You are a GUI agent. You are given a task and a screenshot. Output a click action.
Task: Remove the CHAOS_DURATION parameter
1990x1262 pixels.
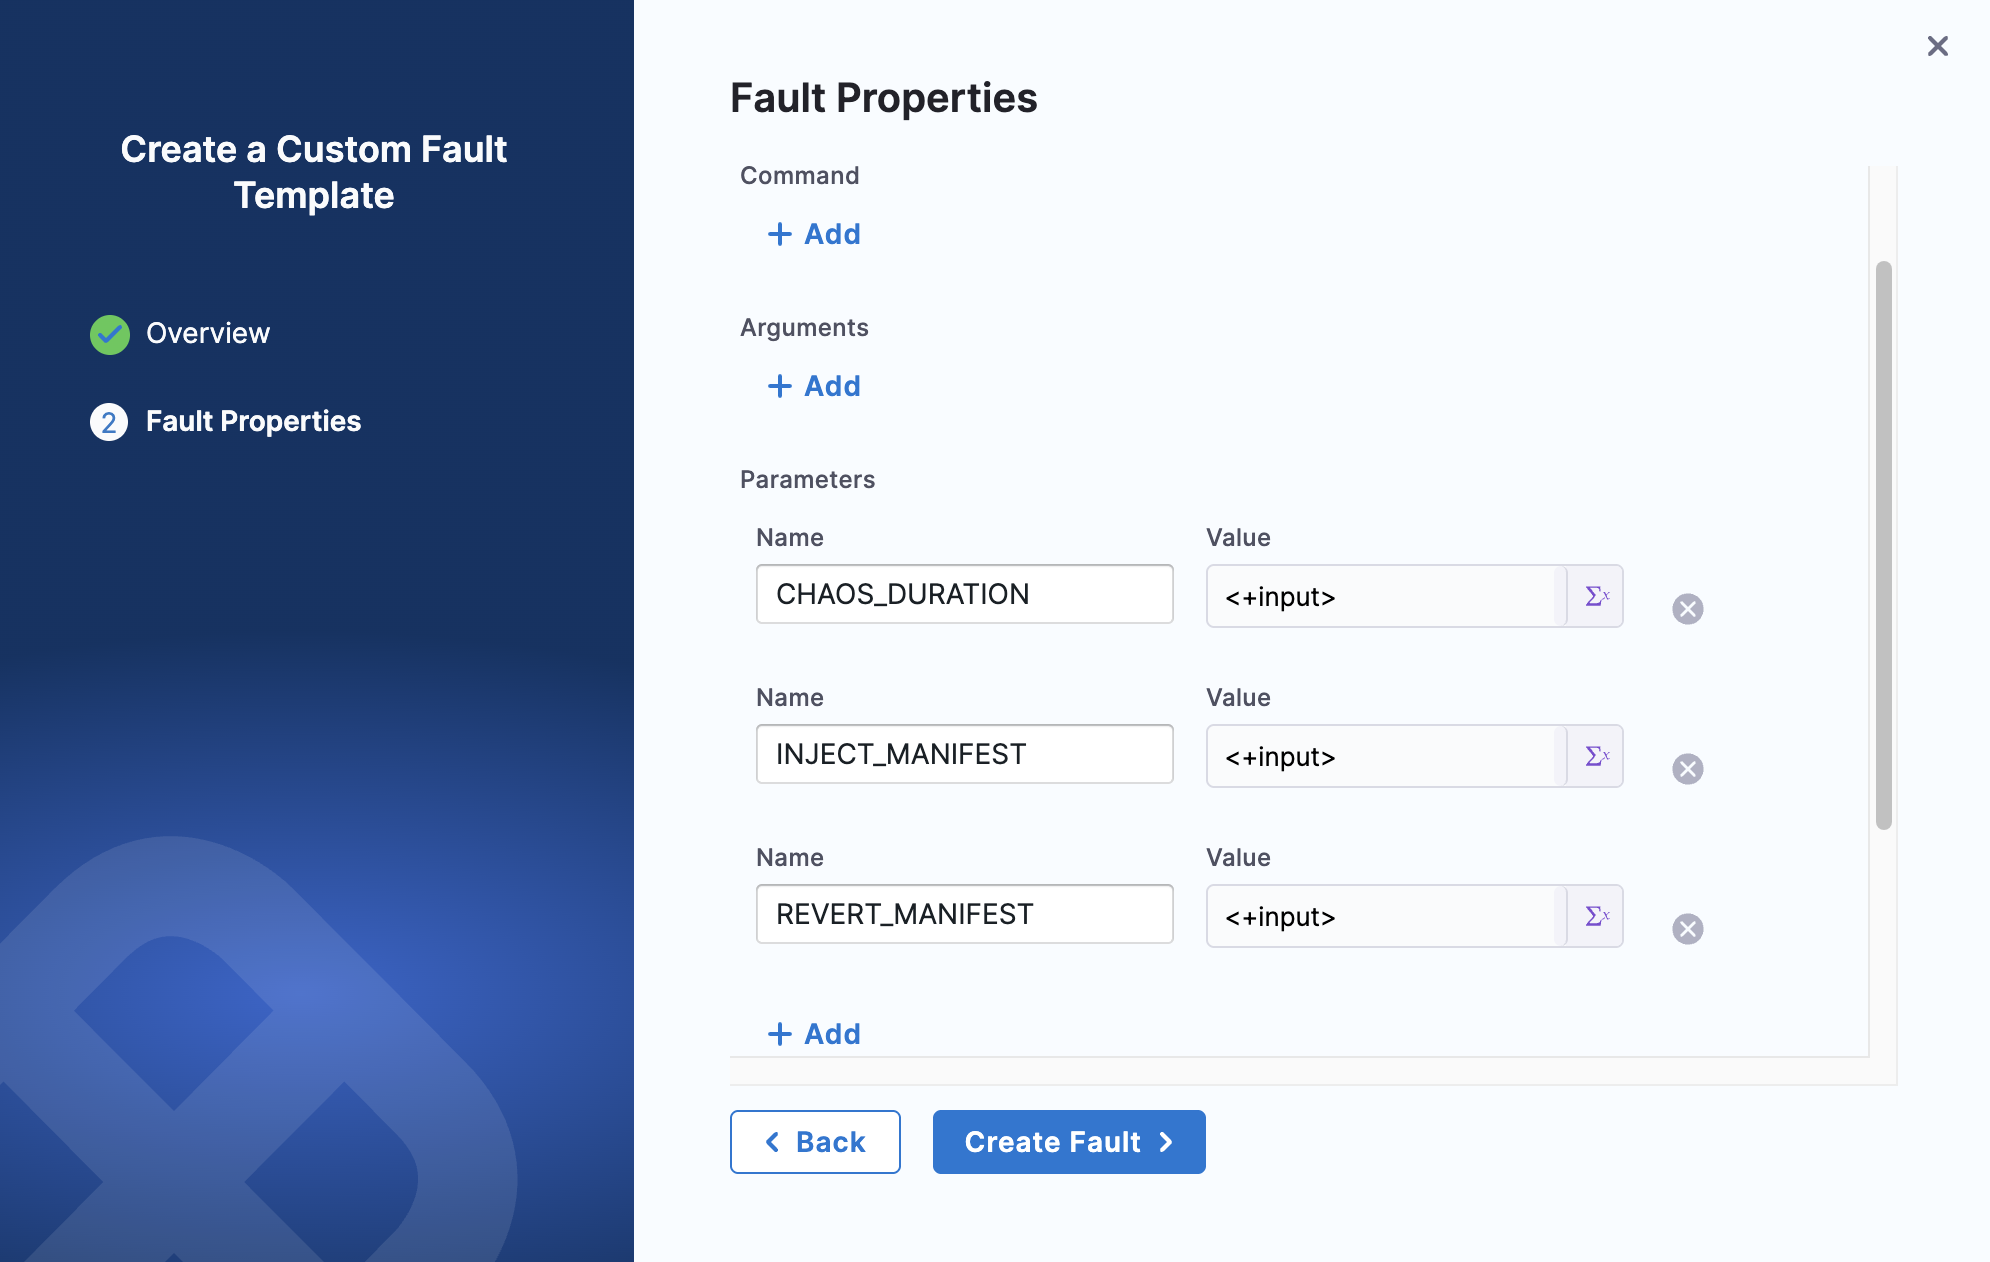tap(1688, 608)
